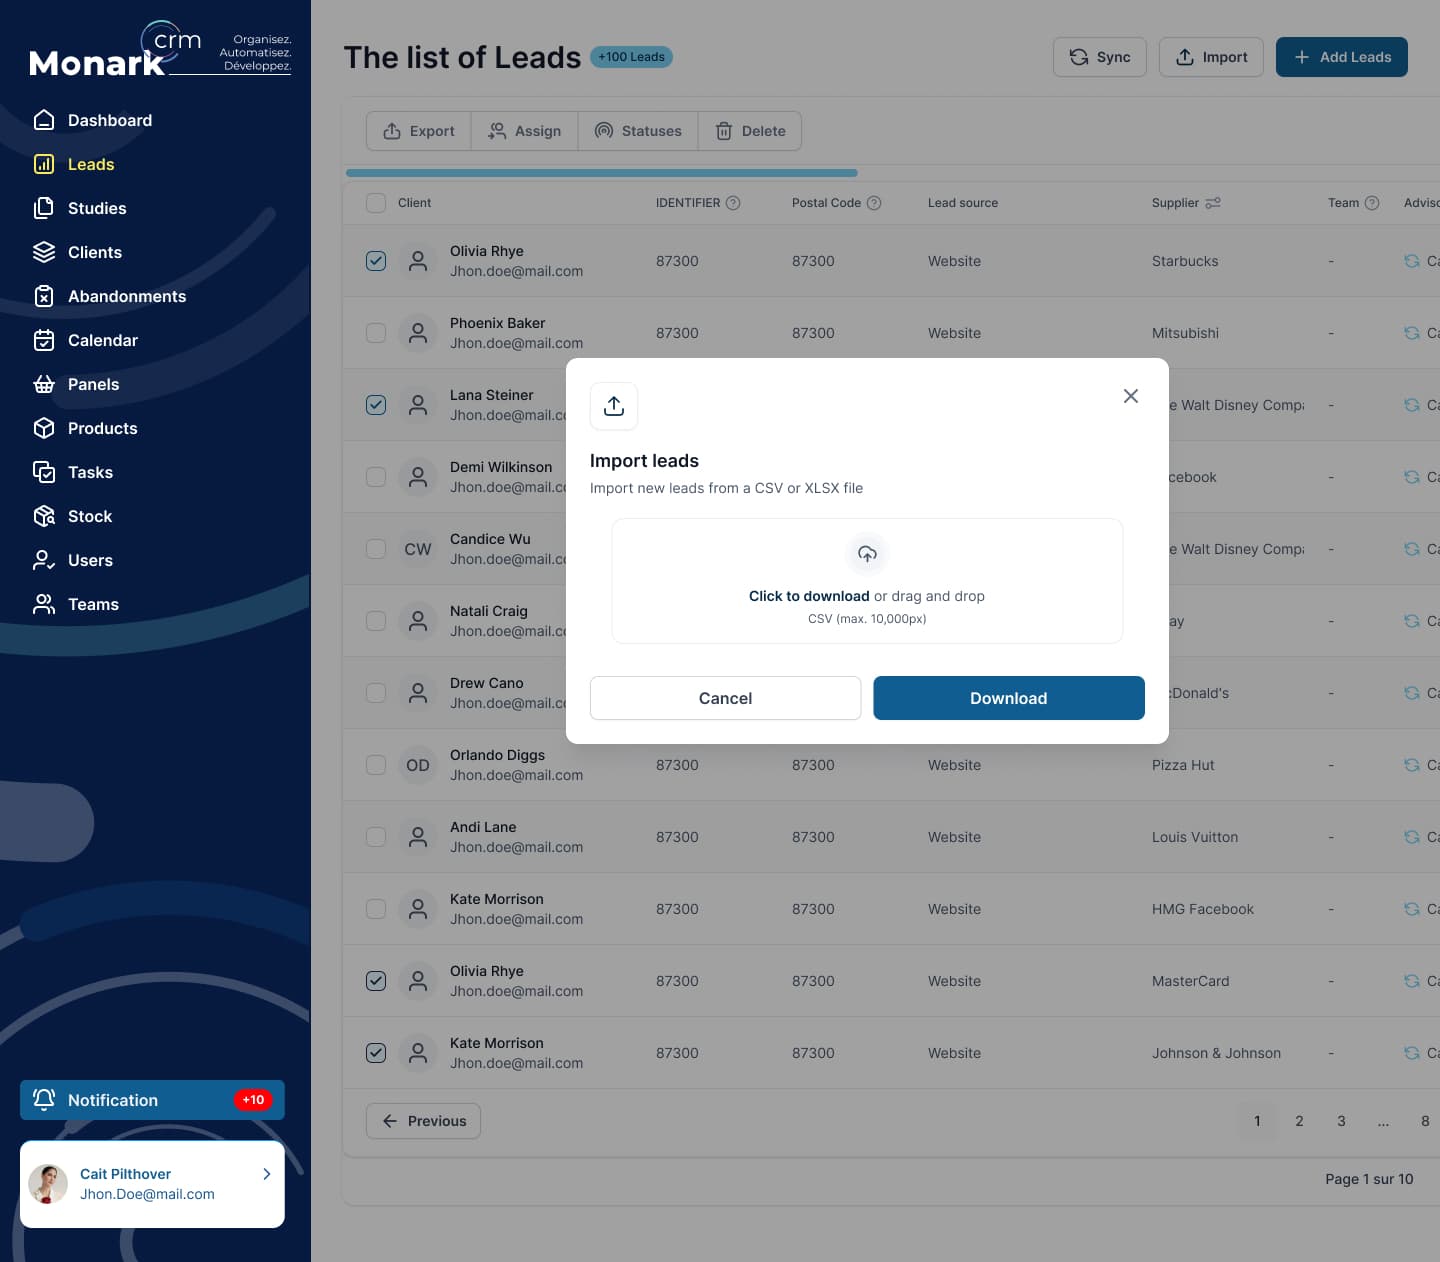Uncheck Kate Morrison Johnson & Johnson checkbox
Image resolution: width=1440 pixels, height=1262 pixels.
[376, 1053]
